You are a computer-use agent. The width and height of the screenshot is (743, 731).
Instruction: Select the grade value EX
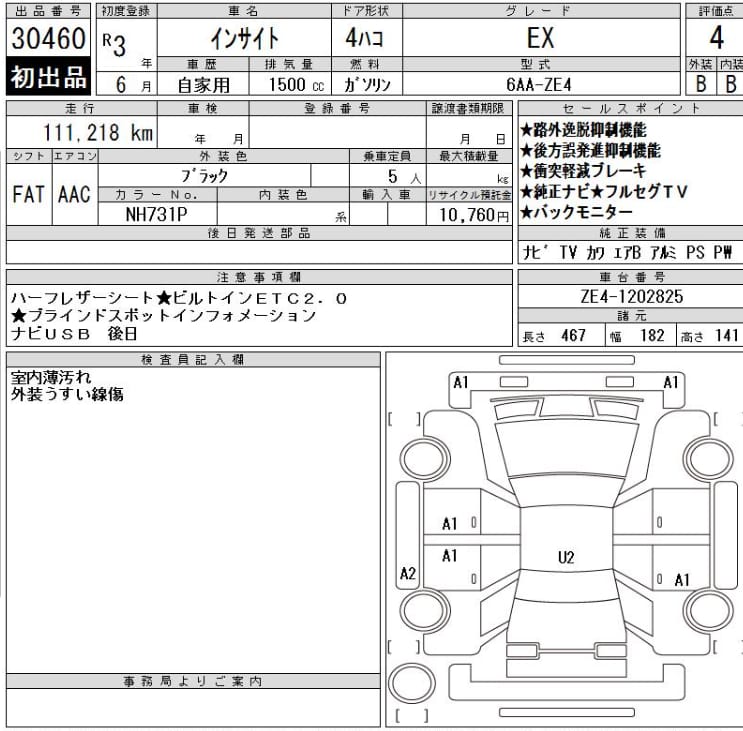(x=540, y=38)
